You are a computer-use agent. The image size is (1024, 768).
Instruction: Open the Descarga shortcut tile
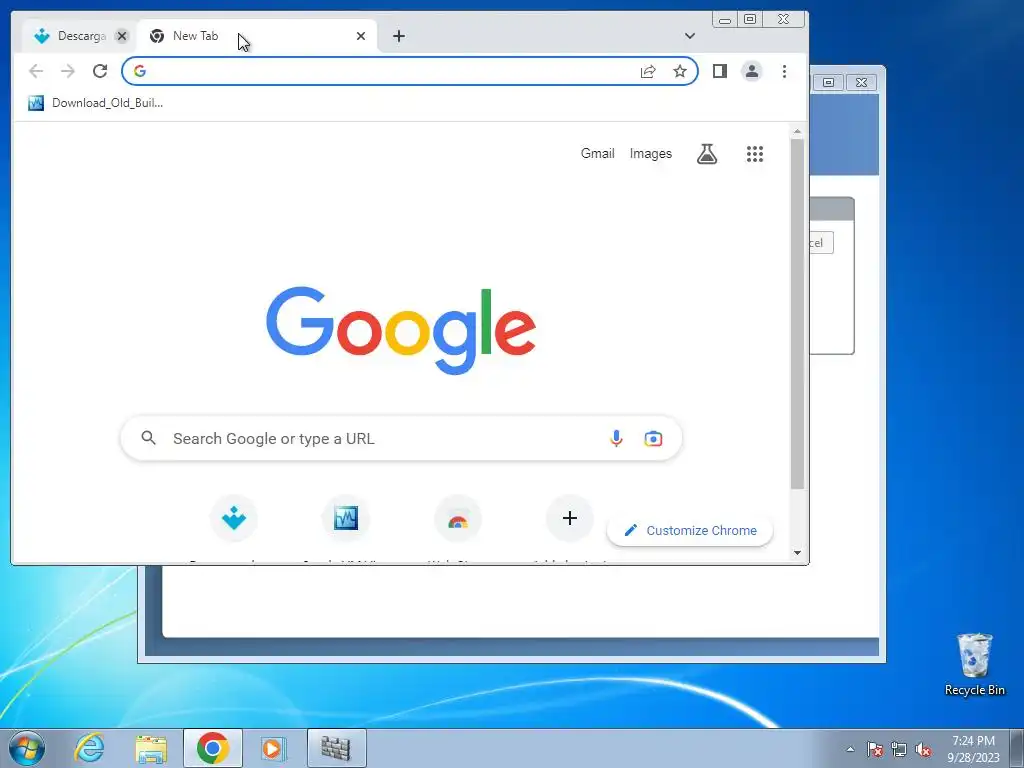pos(234,519)
